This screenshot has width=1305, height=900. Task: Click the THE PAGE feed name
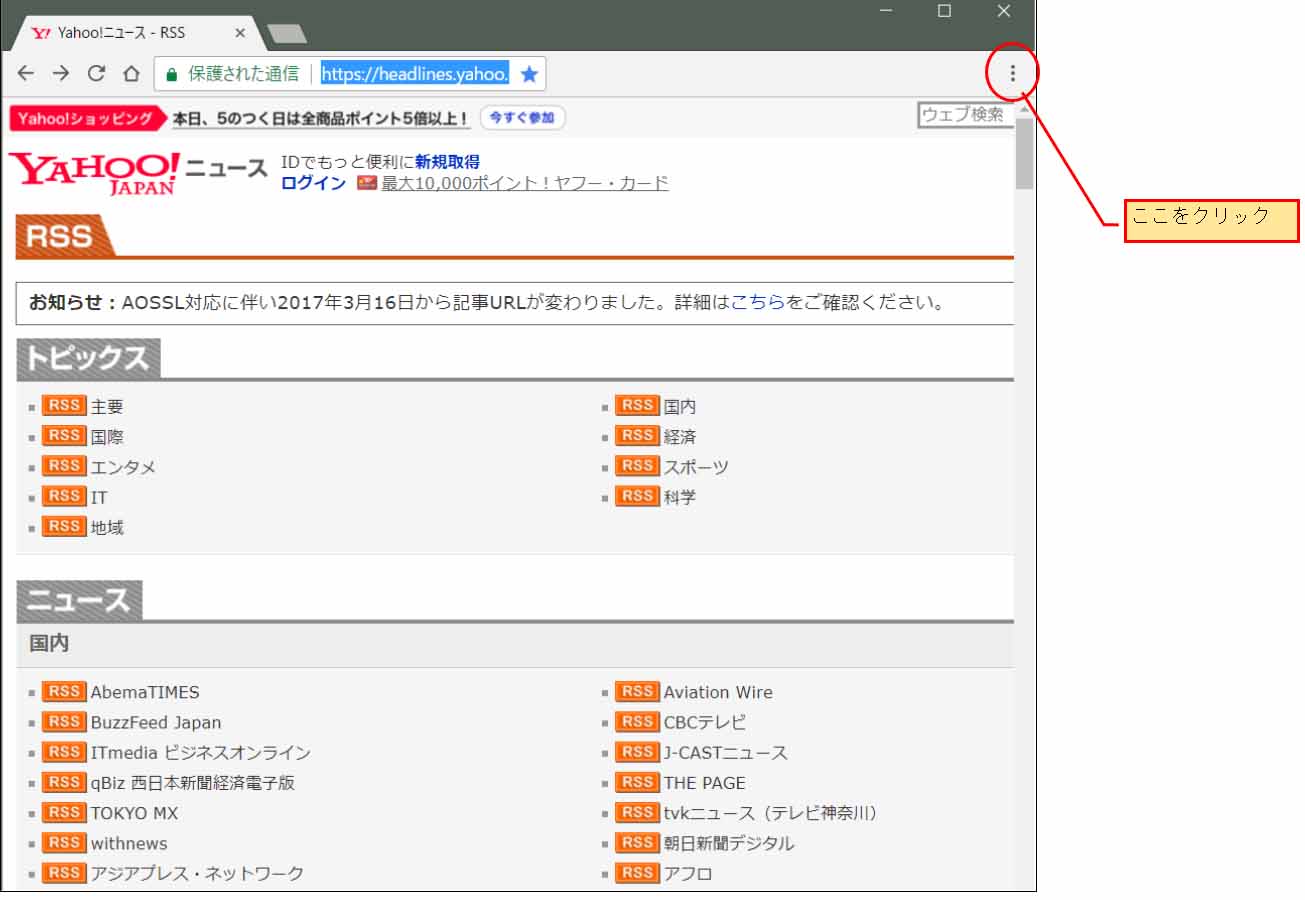[705, 783]
